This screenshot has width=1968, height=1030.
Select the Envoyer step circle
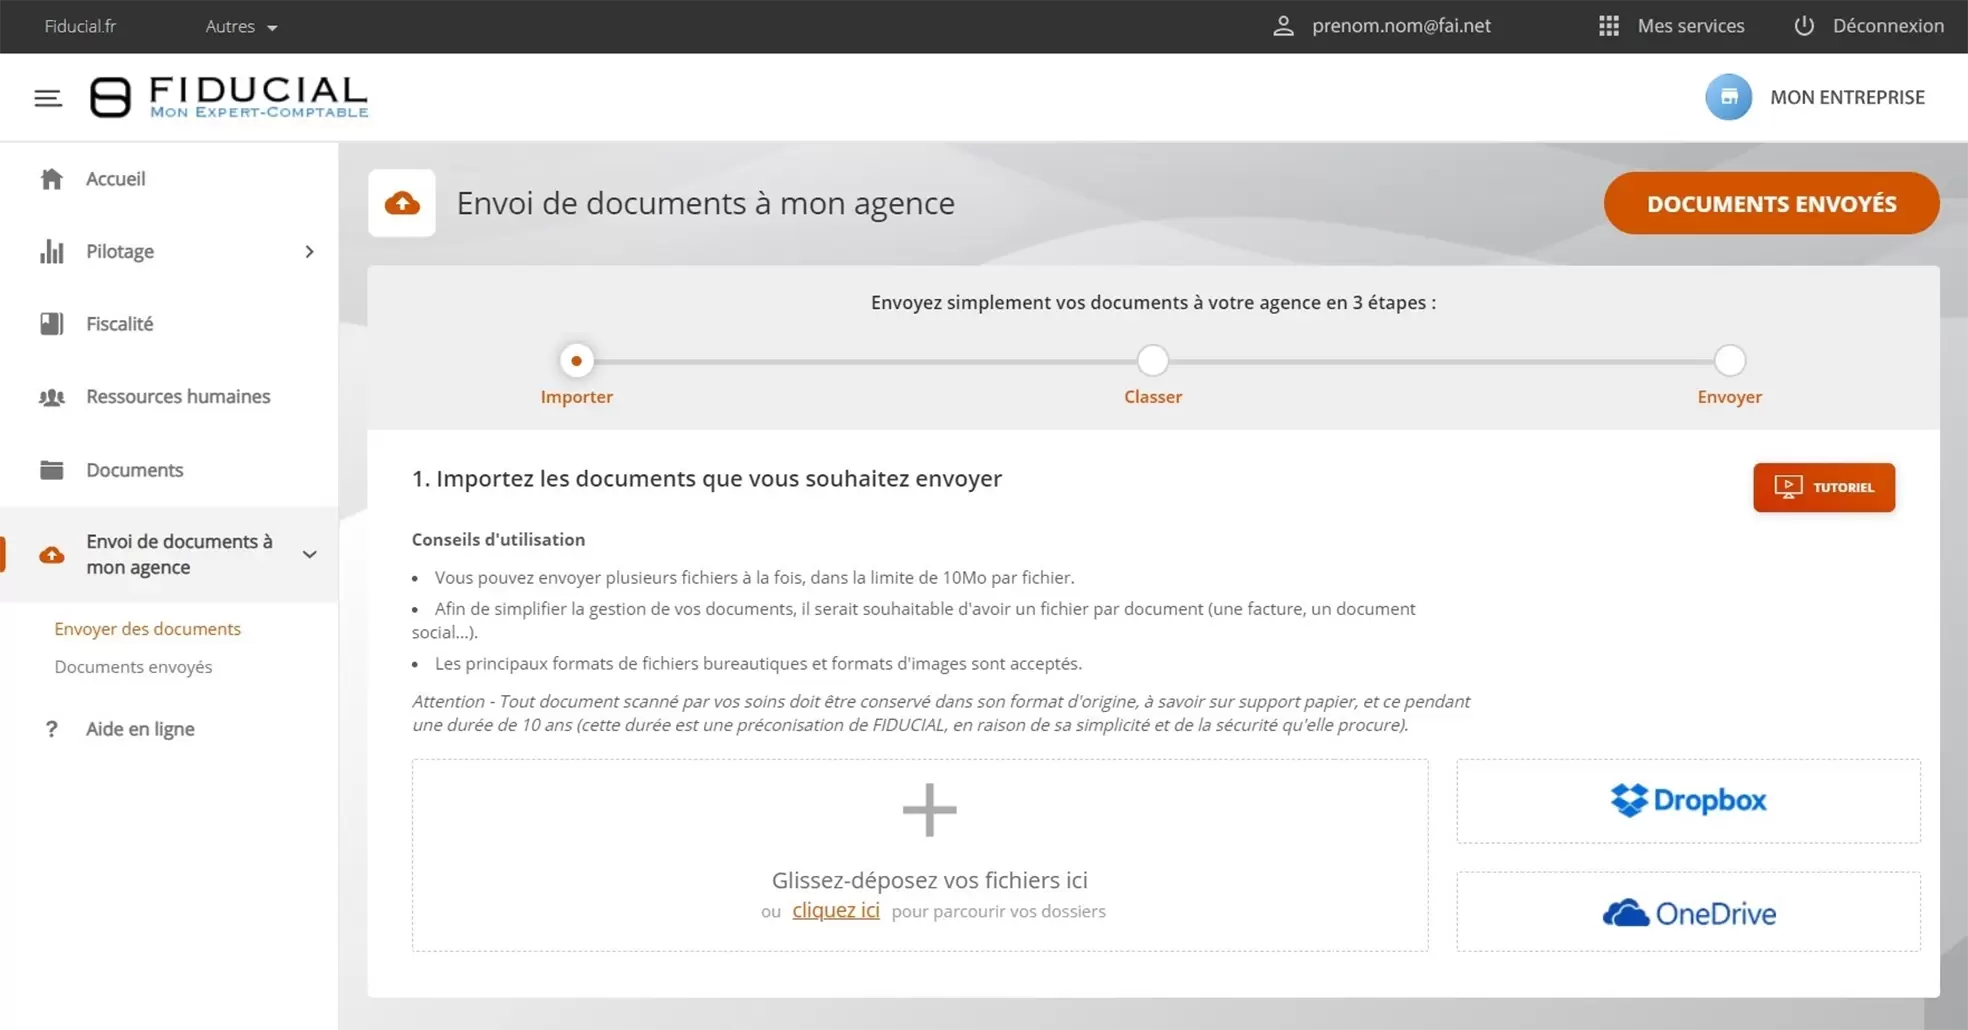(x=1729, y=361)
